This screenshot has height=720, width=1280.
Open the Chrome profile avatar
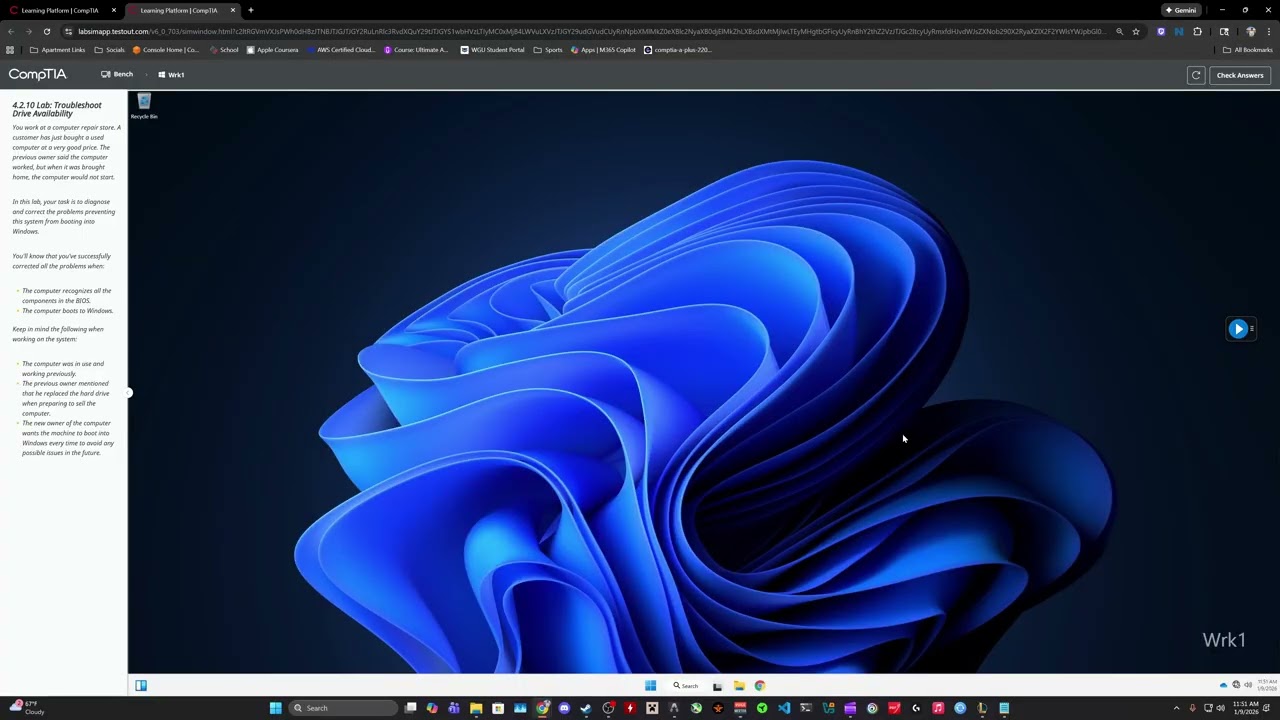tap(1250, 31)
